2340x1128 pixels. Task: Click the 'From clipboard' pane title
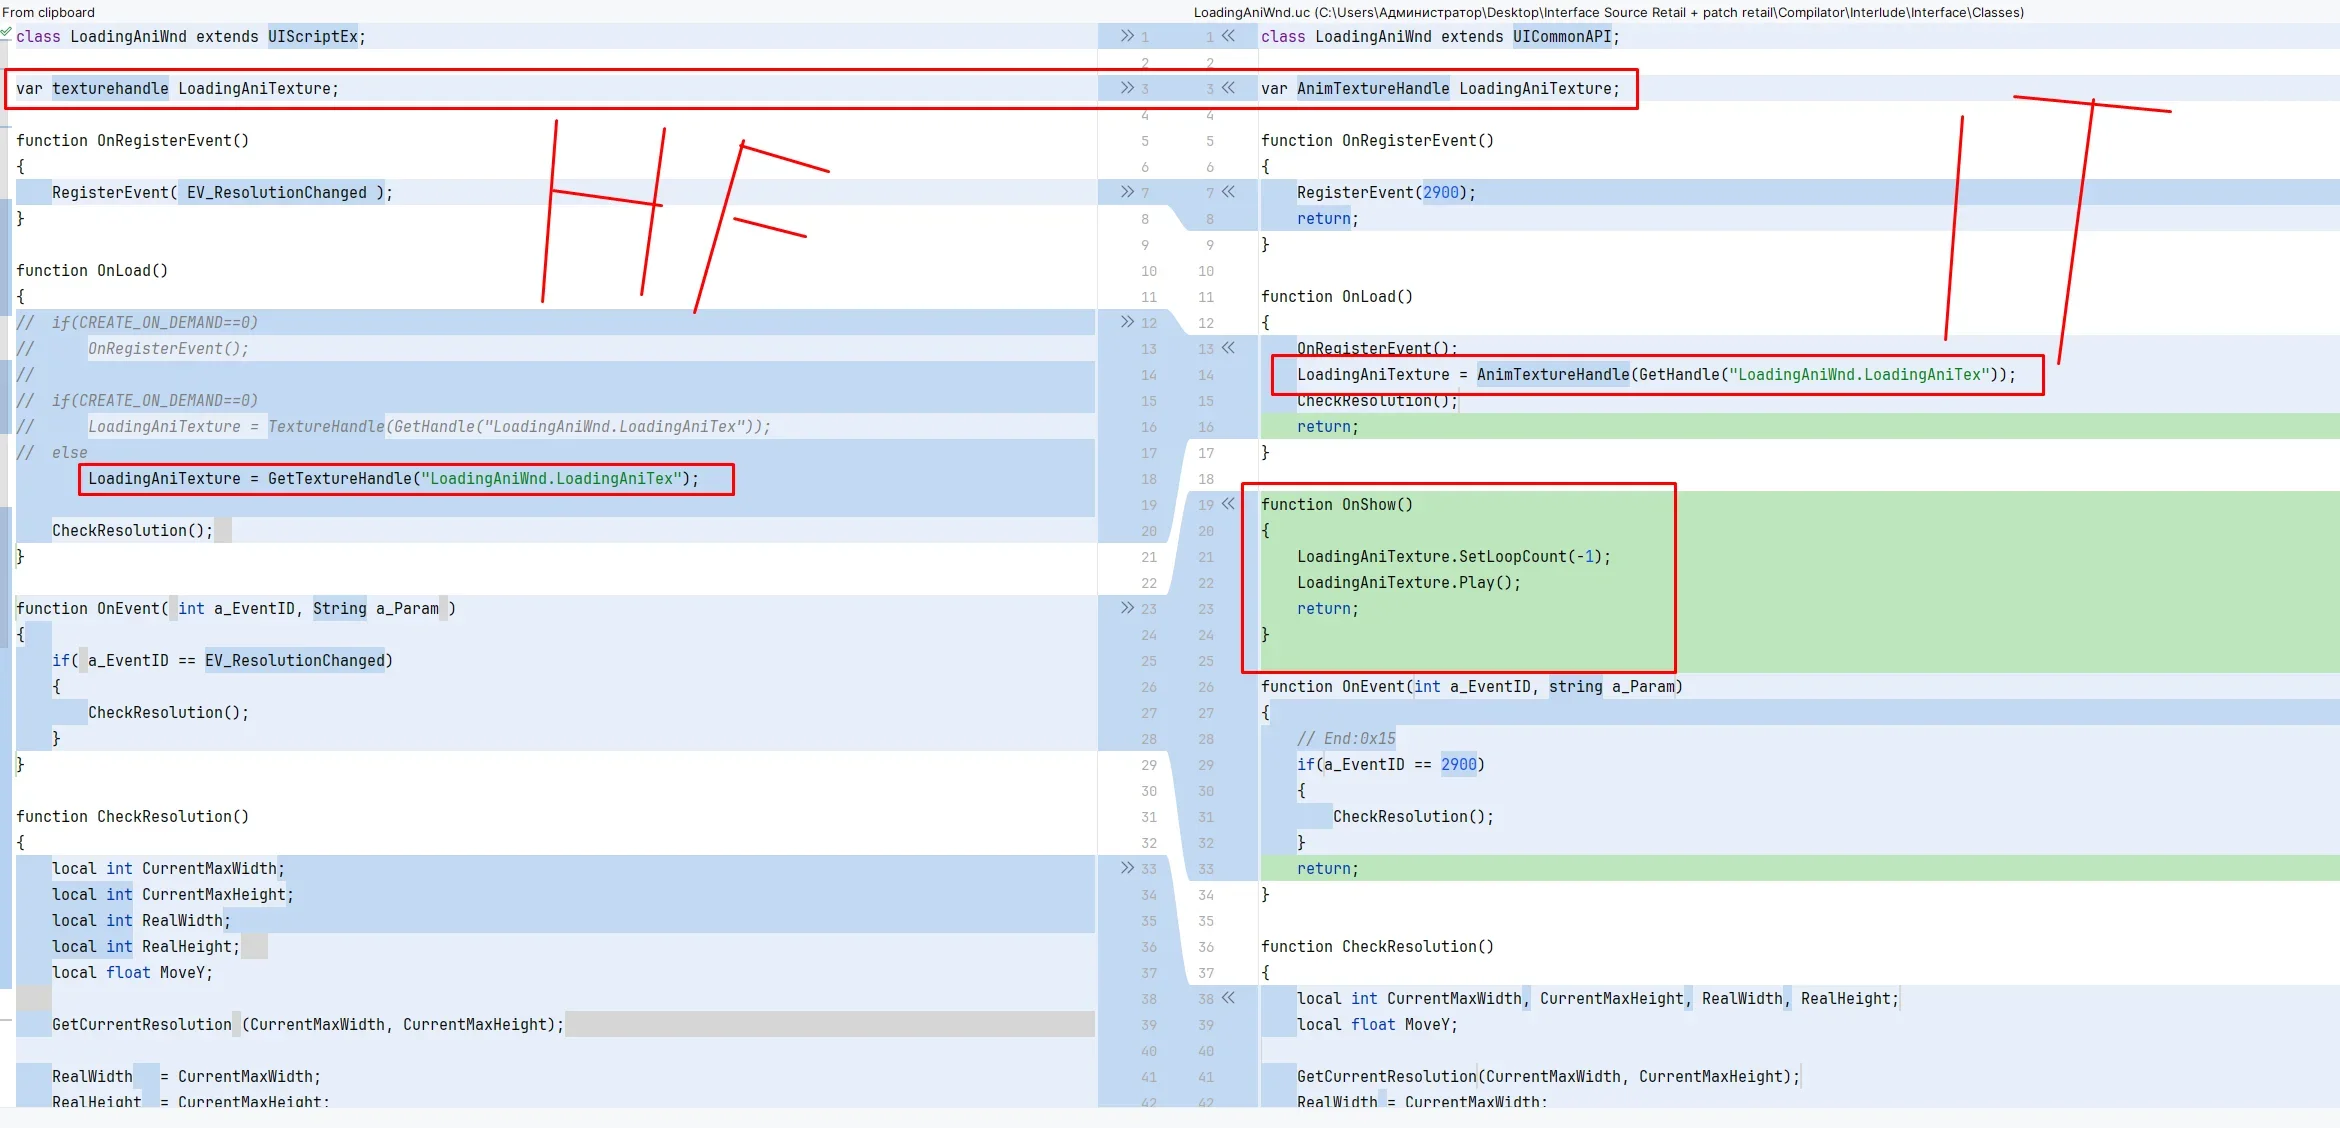[x=48, y=12]
